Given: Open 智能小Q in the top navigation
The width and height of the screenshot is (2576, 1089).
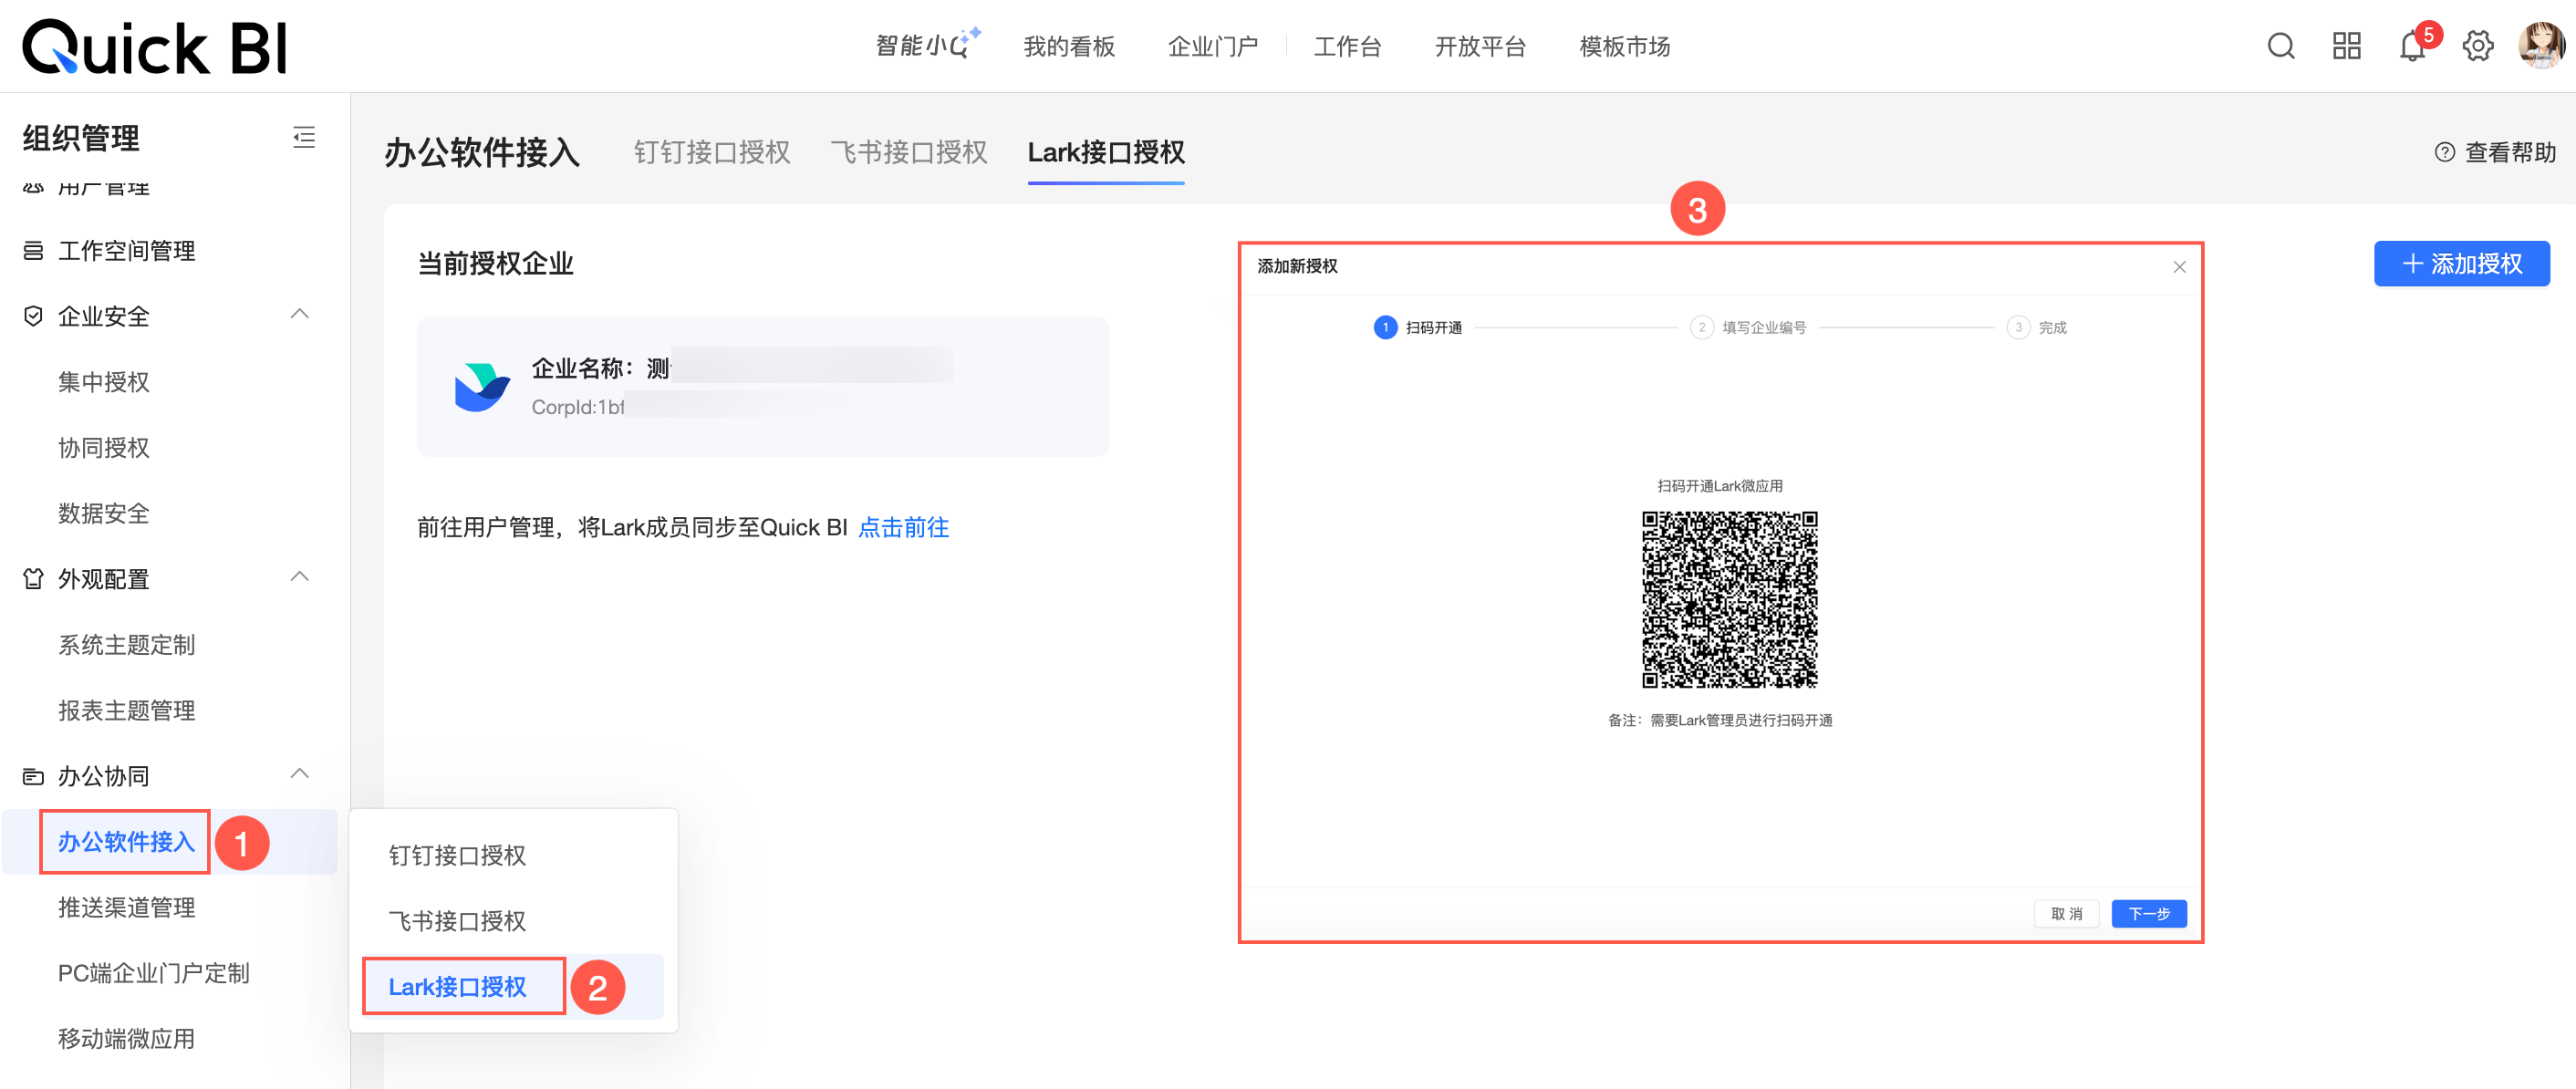Looking at the screenshot, I should pyautogui.click(x=927, y=45).
